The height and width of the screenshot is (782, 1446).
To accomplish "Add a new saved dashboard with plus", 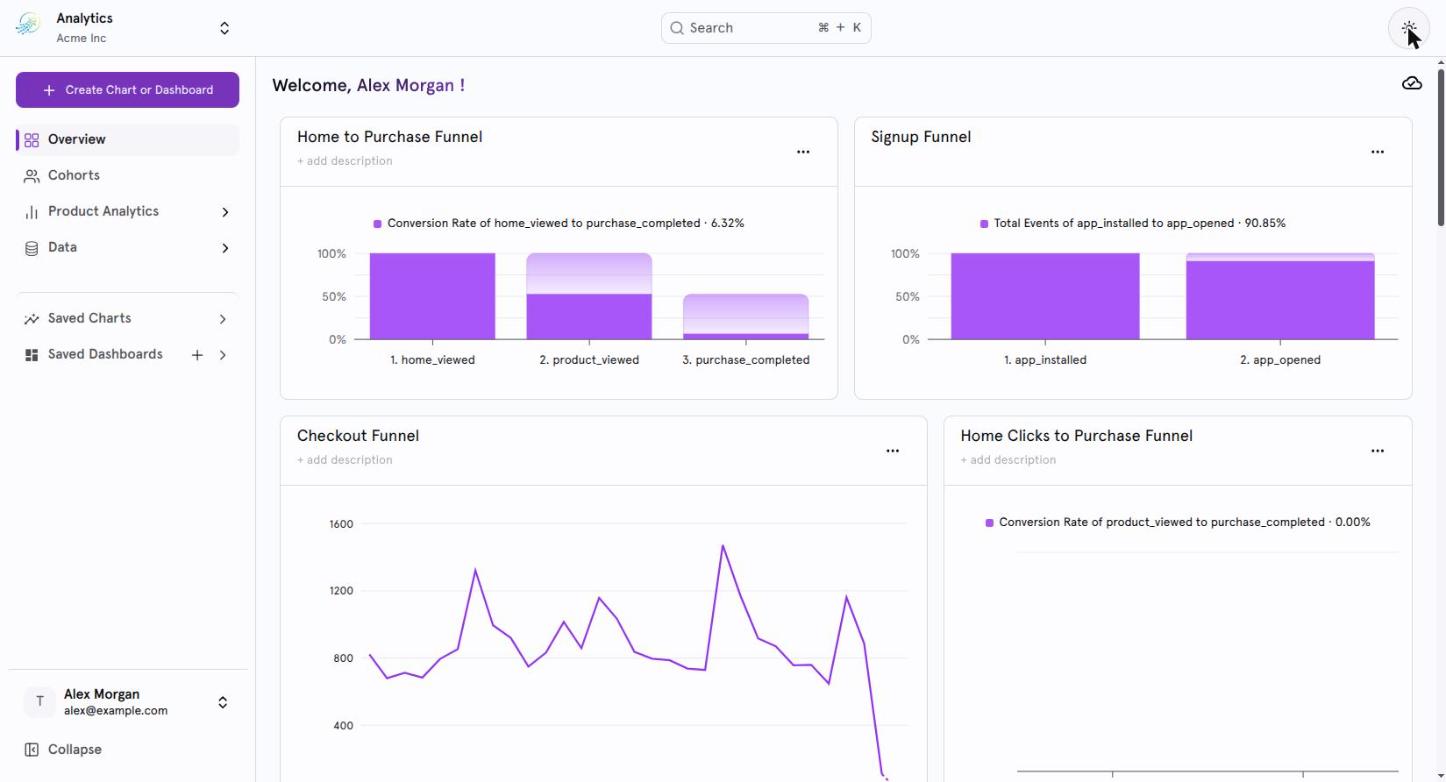I will coord(197,355).
